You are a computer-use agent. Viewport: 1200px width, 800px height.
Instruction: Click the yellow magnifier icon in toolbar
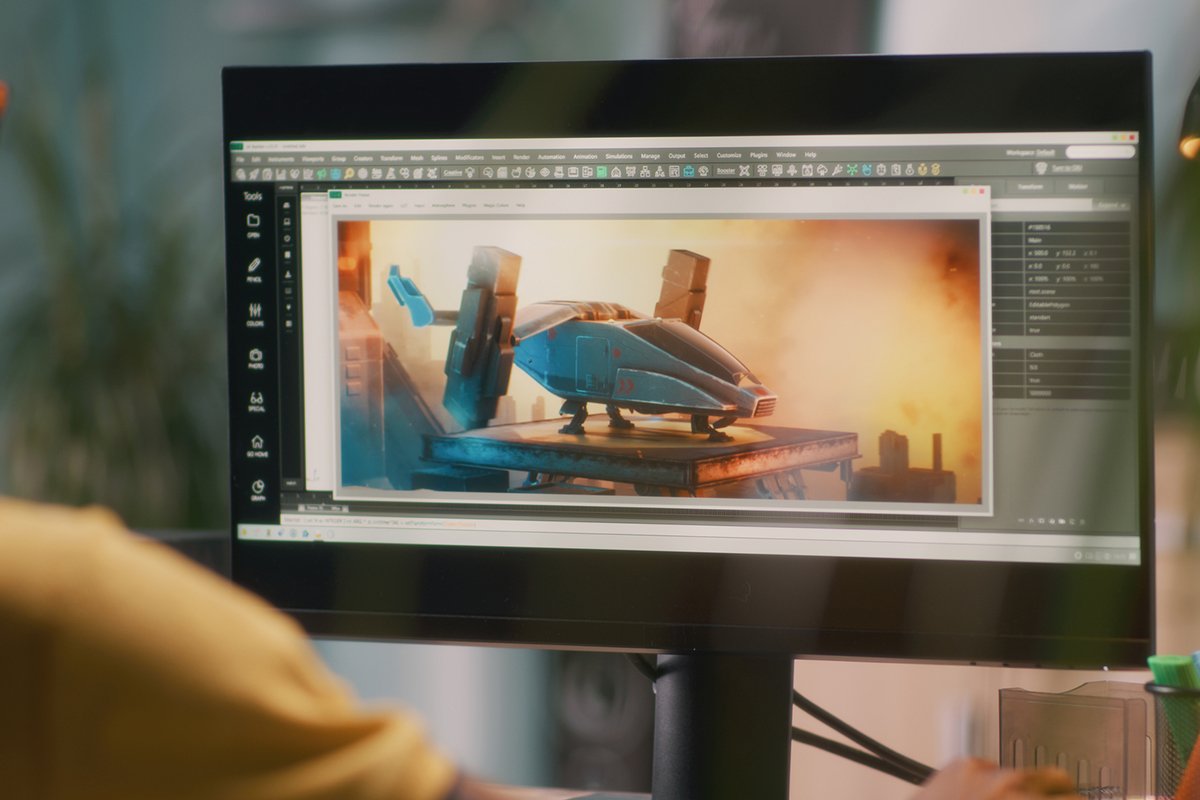pos(350,173)
